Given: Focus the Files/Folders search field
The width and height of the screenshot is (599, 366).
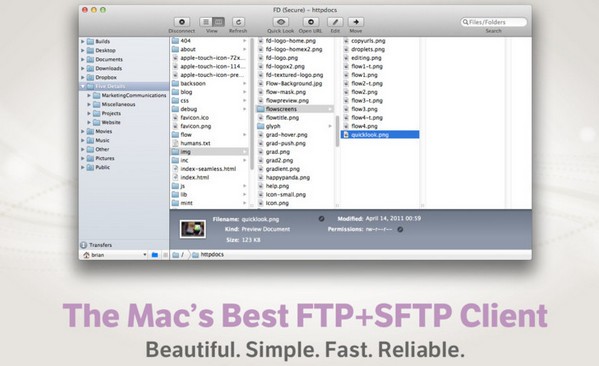Looking at the screenshot, I should pyautogui.click(x=494, y=22).
